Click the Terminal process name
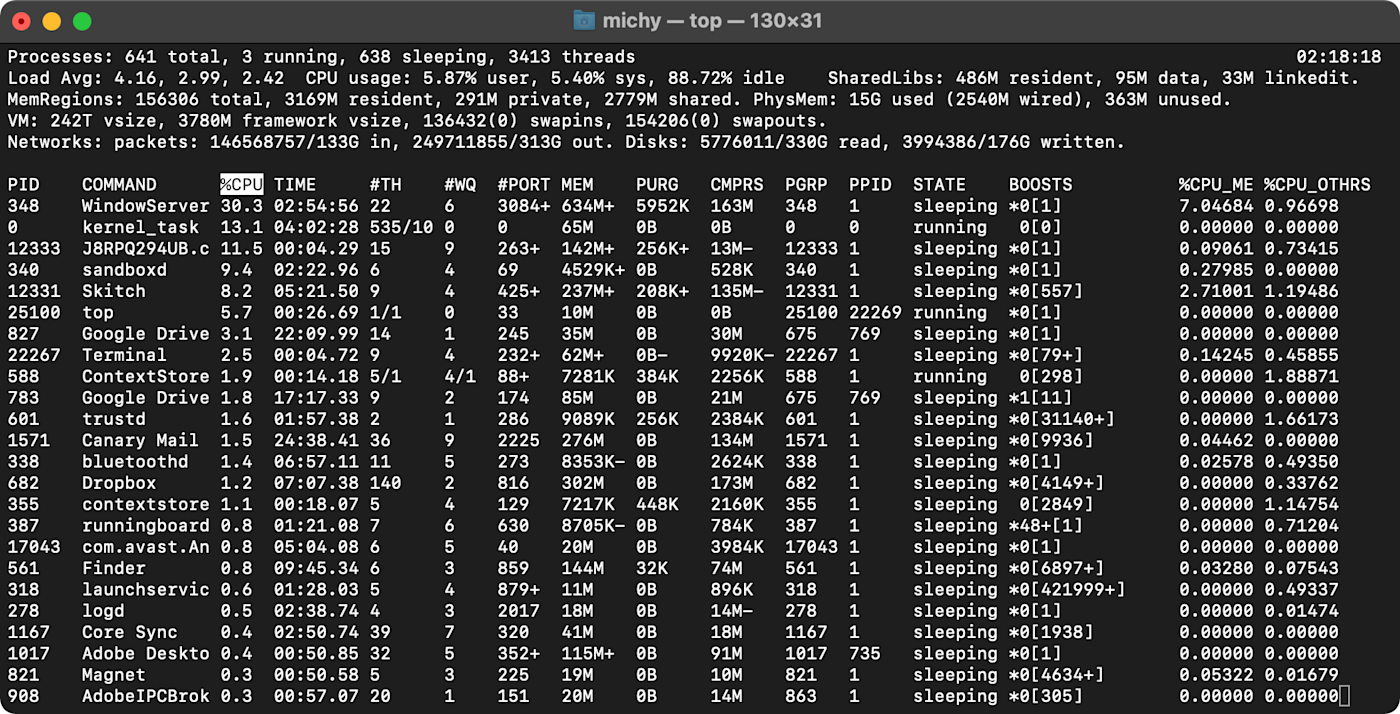 124,355
